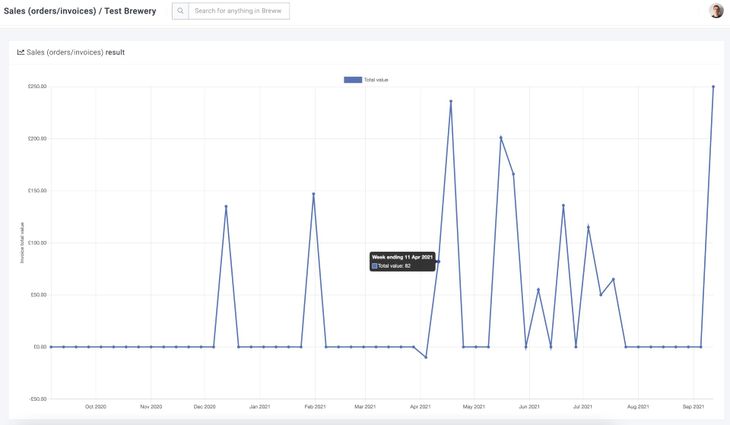Viewport: 730px width, 425px height.
Task: Click the tallest April 2021 peak near £235
Action: pos(451,101)
